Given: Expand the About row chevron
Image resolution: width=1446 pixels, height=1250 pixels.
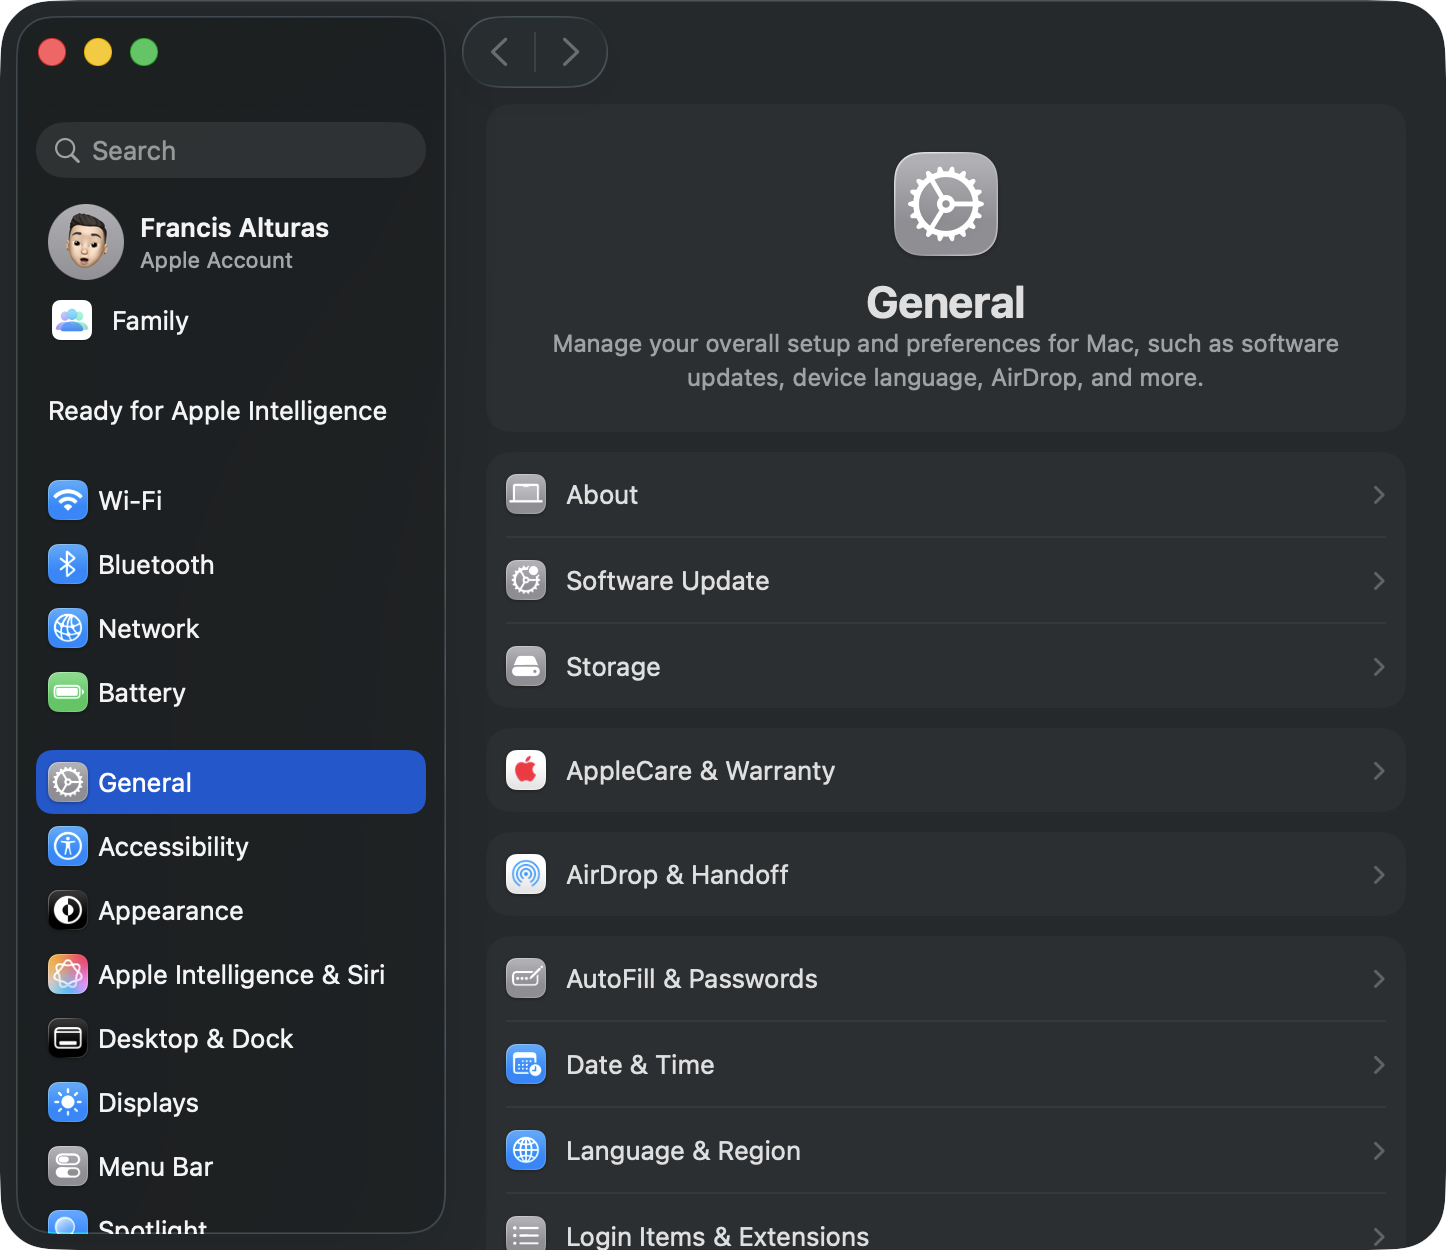Looking at the screenshot, I should (1378, 495).
